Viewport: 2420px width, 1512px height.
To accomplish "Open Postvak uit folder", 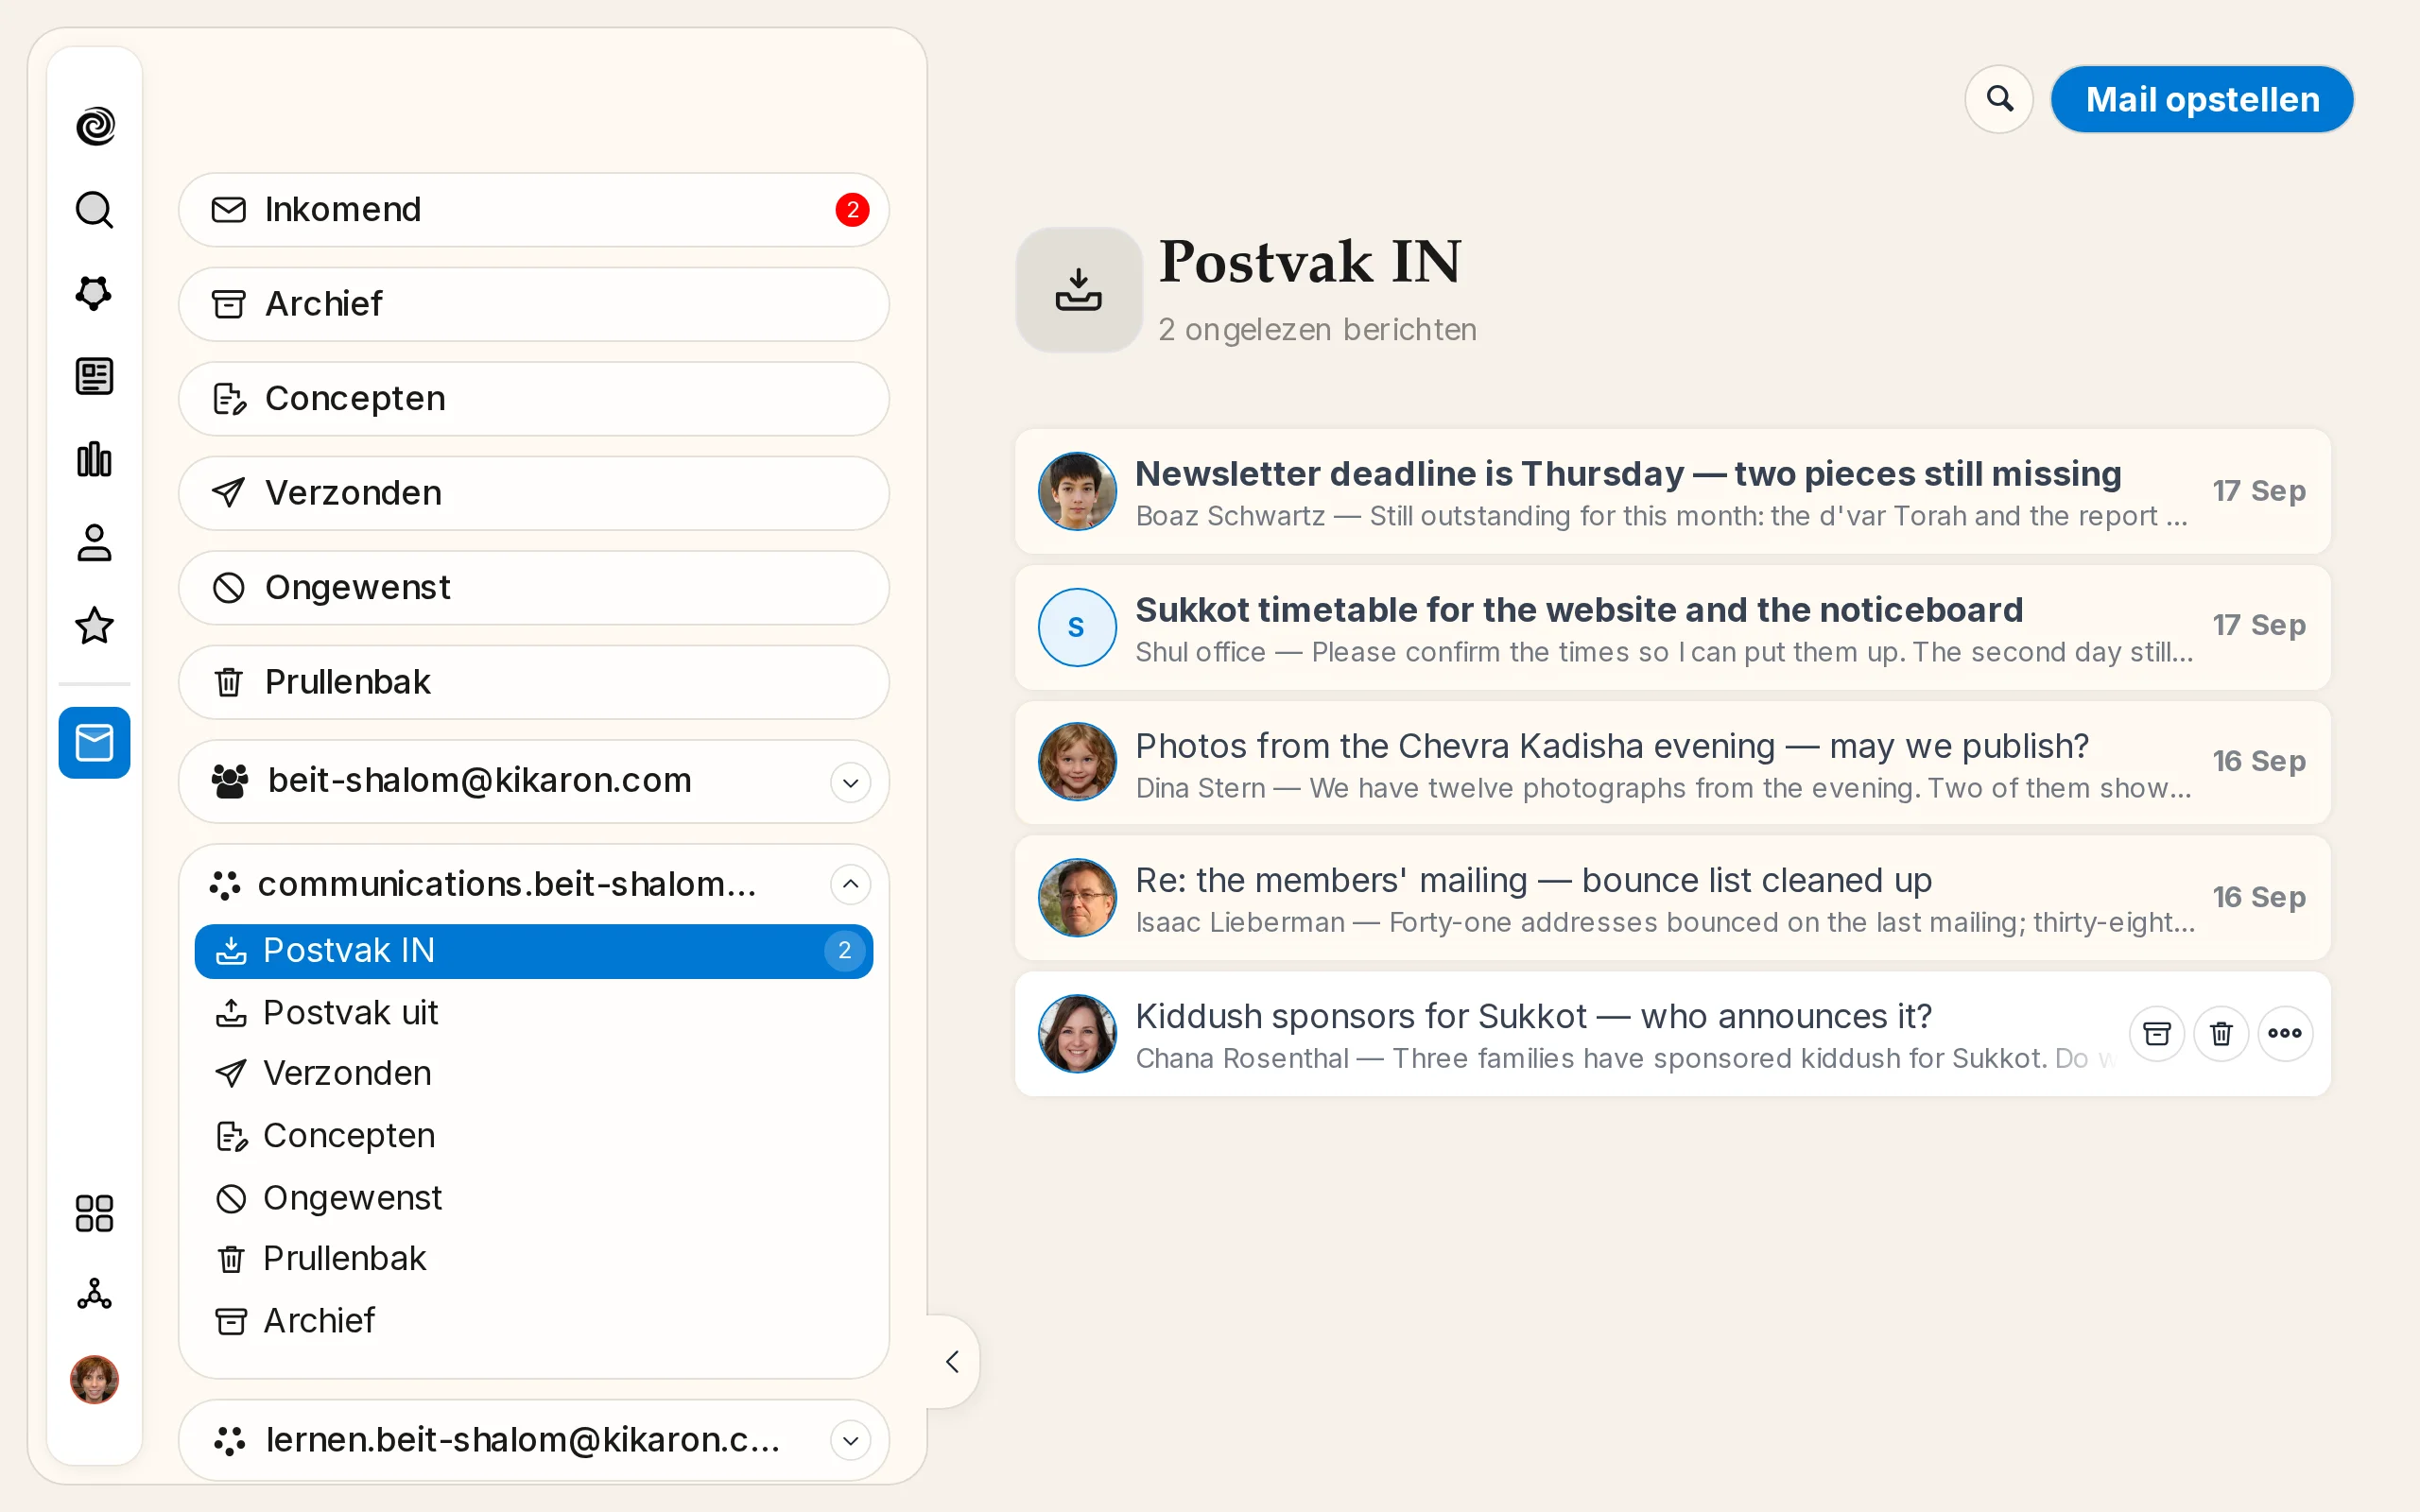I will click(x=534, y=1013).
